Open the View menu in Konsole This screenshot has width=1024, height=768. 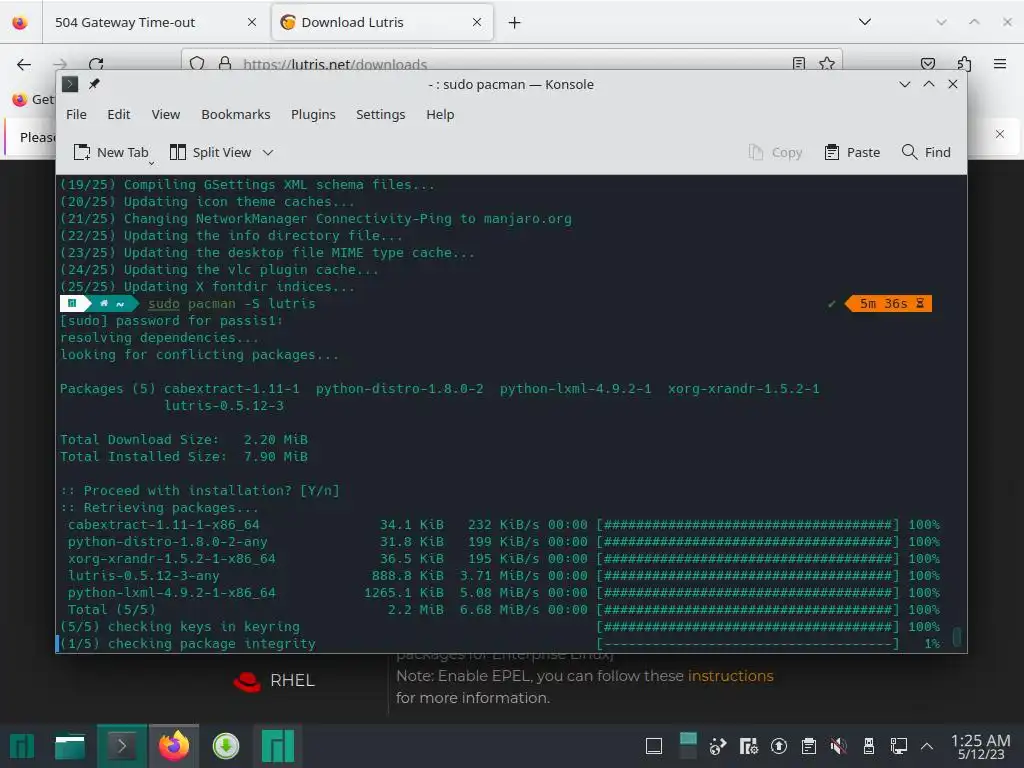[x=166, y=114]
